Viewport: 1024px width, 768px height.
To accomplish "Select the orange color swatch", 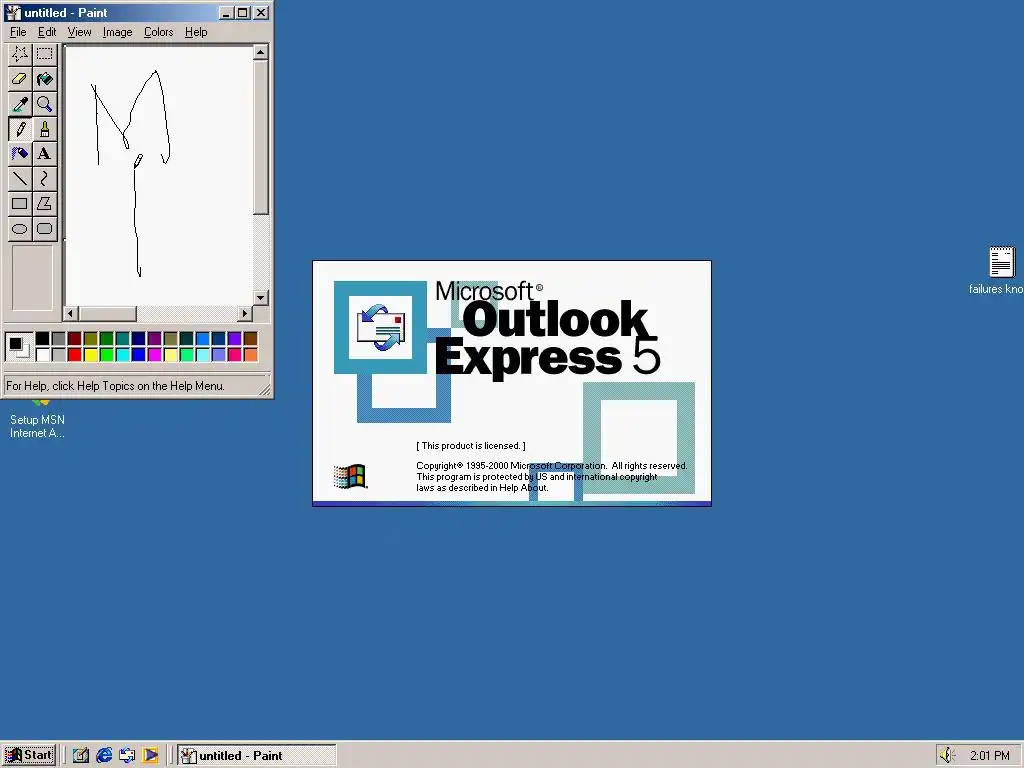I will click(250, 355).
